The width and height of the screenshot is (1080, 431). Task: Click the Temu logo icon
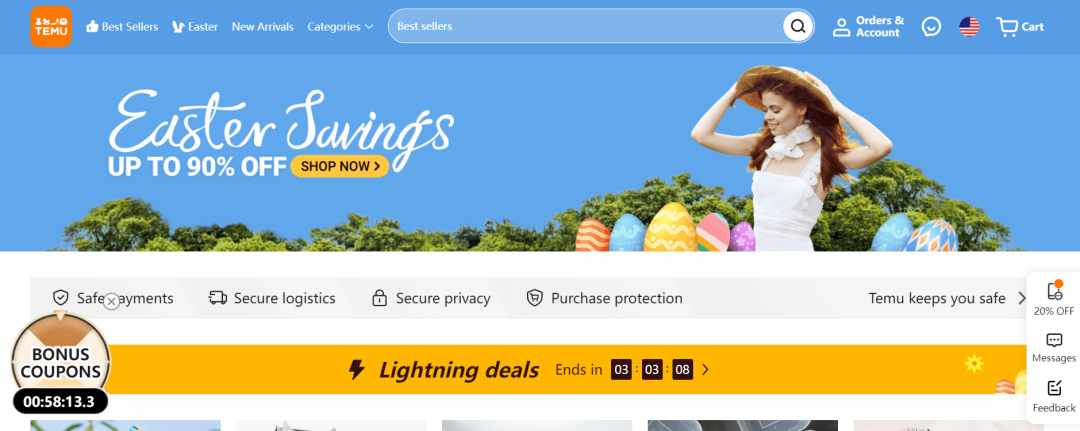click(x=51, y=27)
